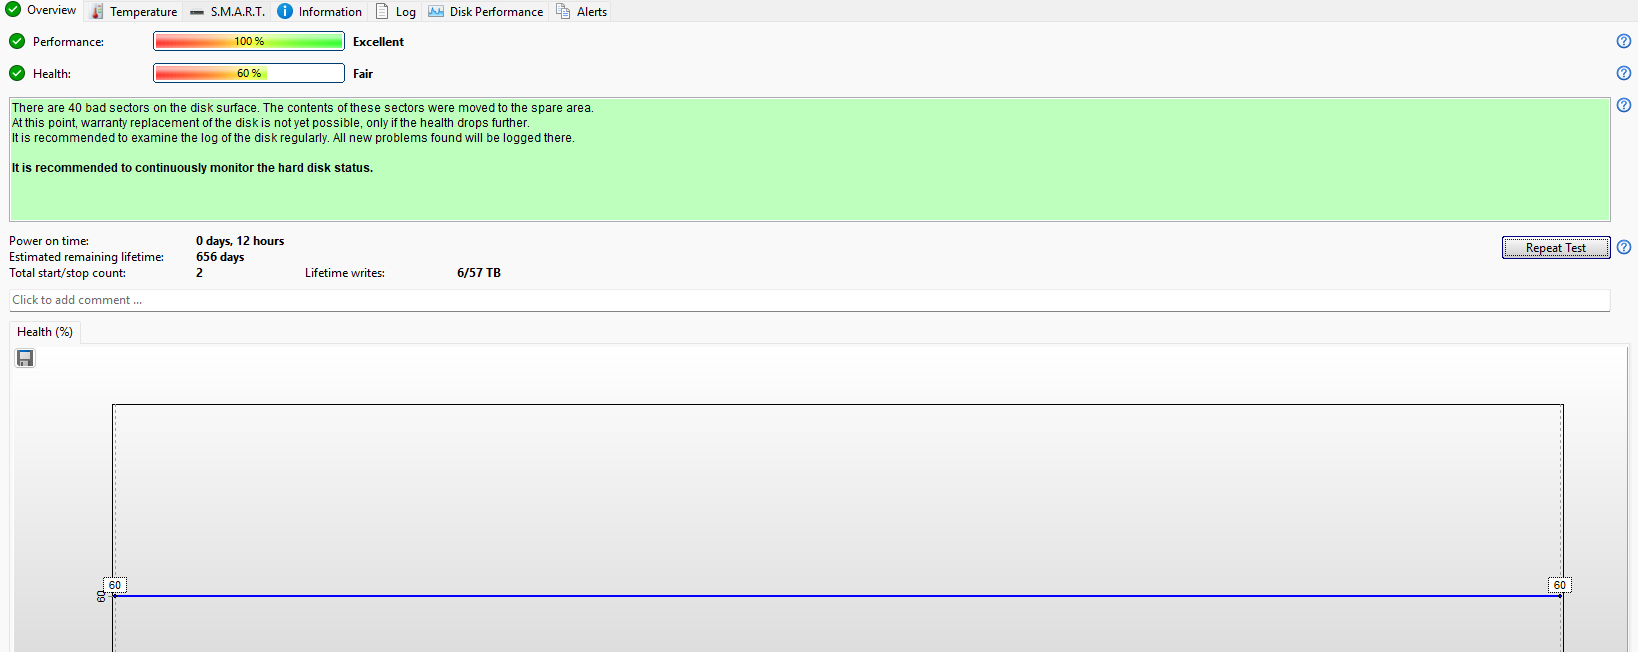Click the Log tab document icon
1638x652 pixels.
coord(382,12)
